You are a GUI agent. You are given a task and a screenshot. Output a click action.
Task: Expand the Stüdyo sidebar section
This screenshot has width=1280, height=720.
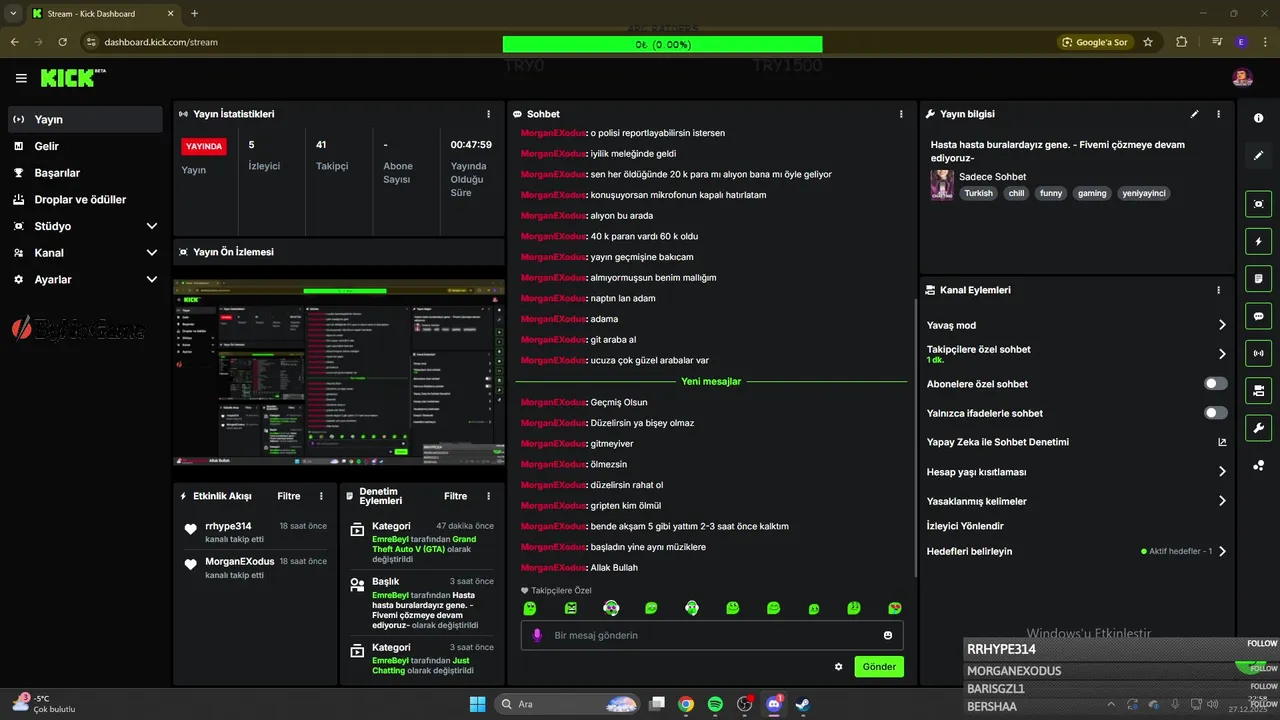[85, 226]
